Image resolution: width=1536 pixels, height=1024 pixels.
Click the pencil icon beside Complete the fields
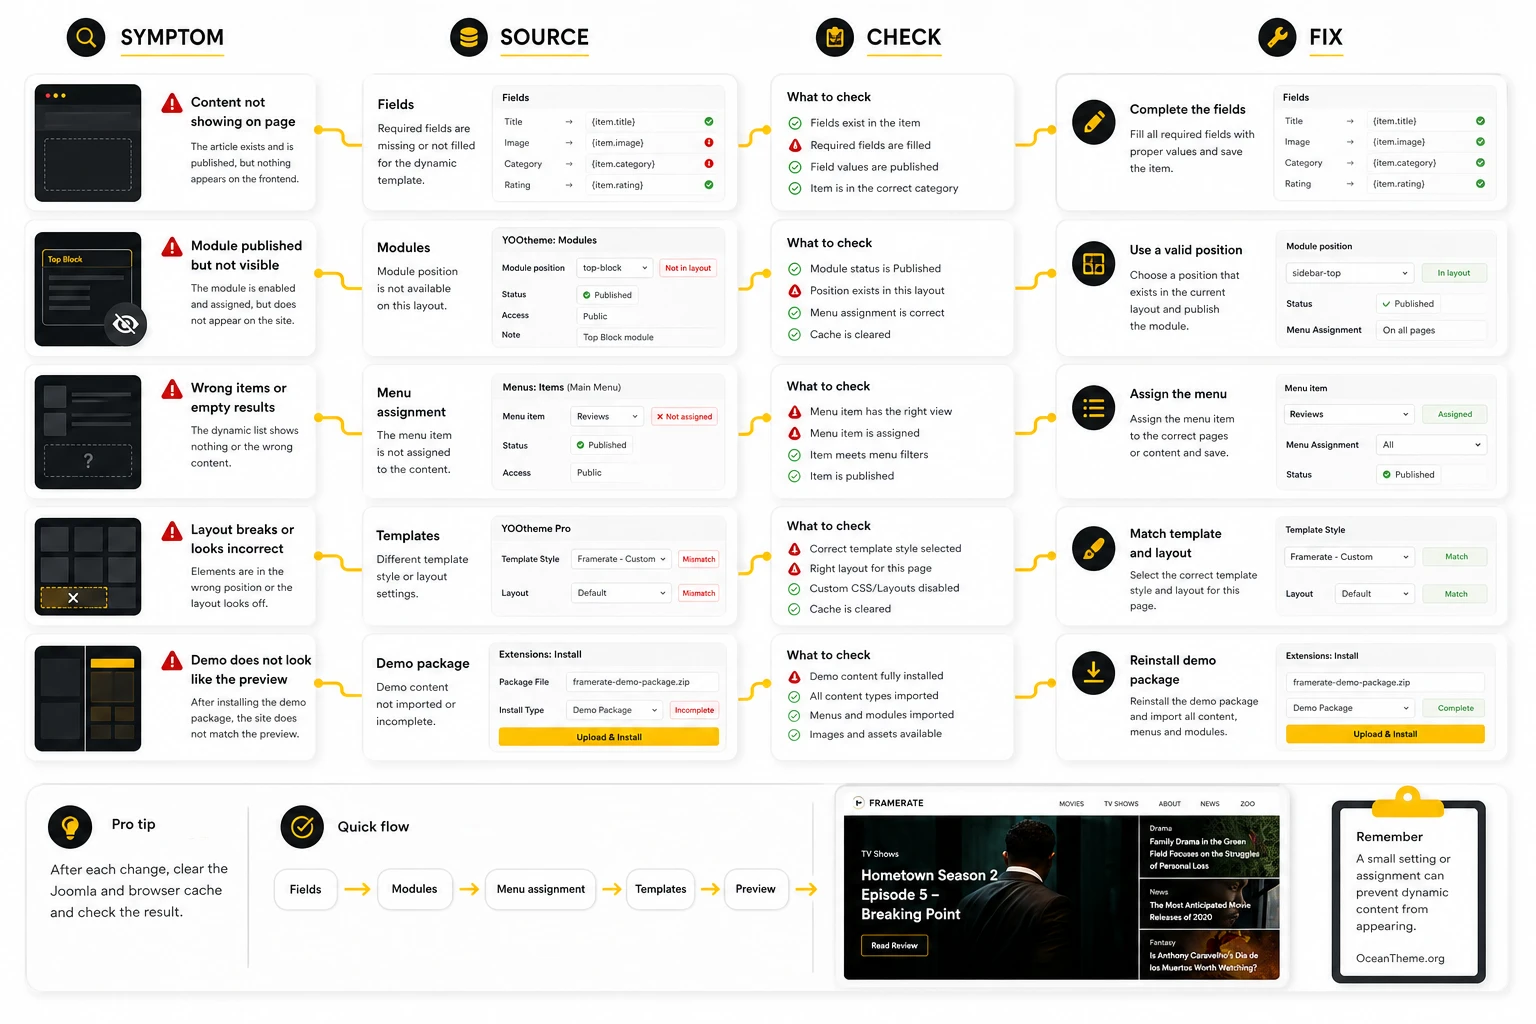pos(1093,122)
